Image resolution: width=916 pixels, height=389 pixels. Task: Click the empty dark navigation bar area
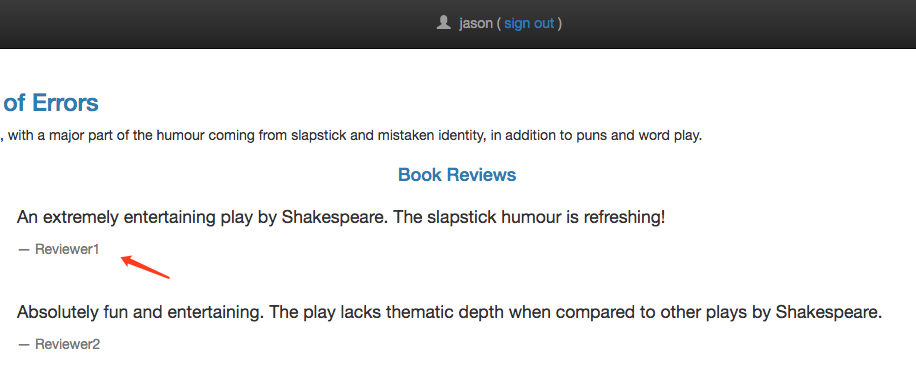click(204, 23)
